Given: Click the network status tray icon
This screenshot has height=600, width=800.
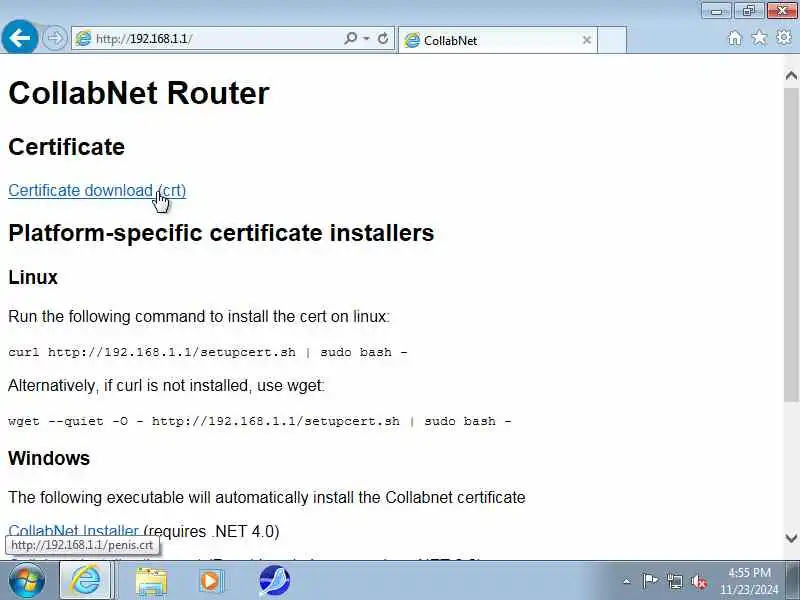Looking at the screenshot, I should (674, 581).
